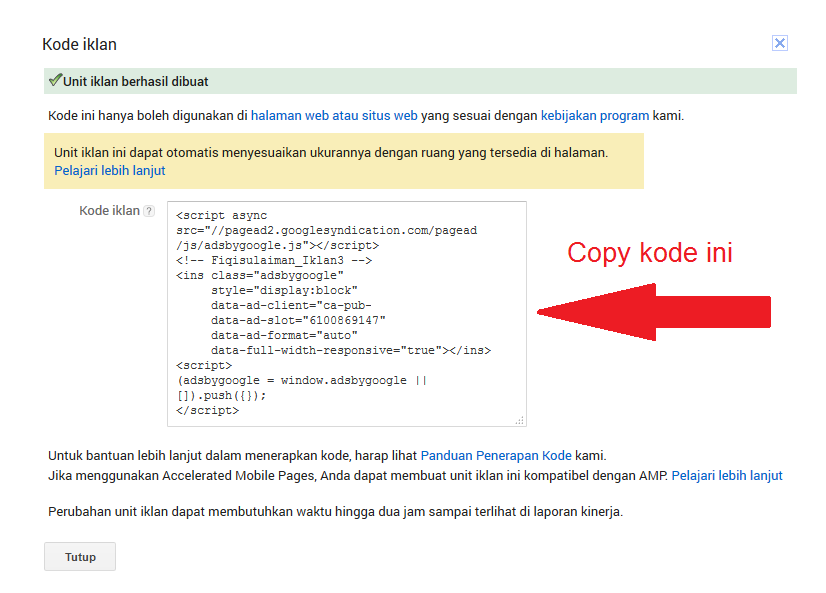Viewport: 826px width, 593px height.
Task: Click the 'Fiqisulaiman_Iklan3' comment line in code
Action: 274,260
